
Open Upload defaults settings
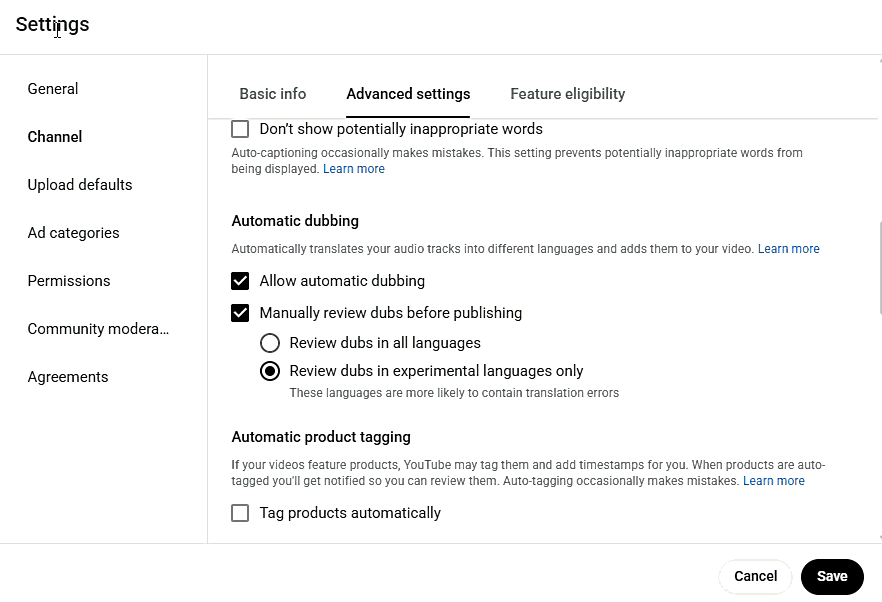click(80, 184)
